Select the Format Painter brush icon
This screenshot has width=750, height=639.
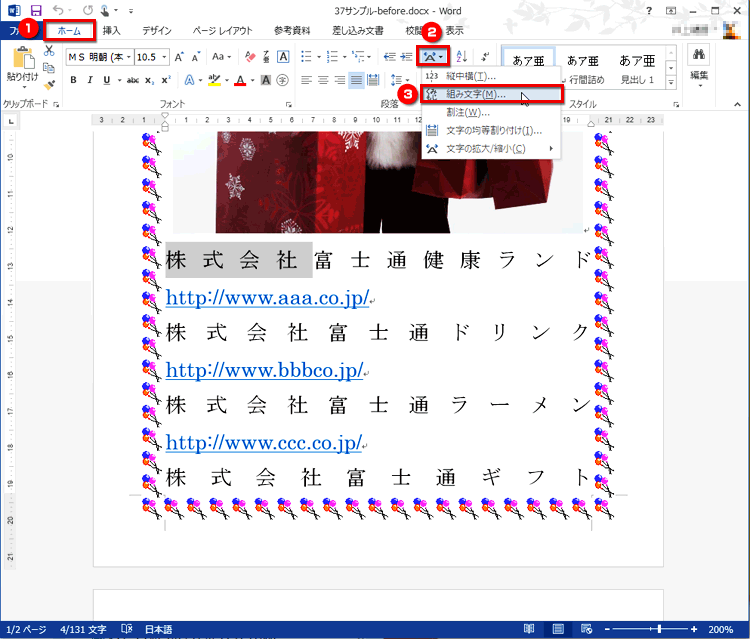tap(49, 85)
